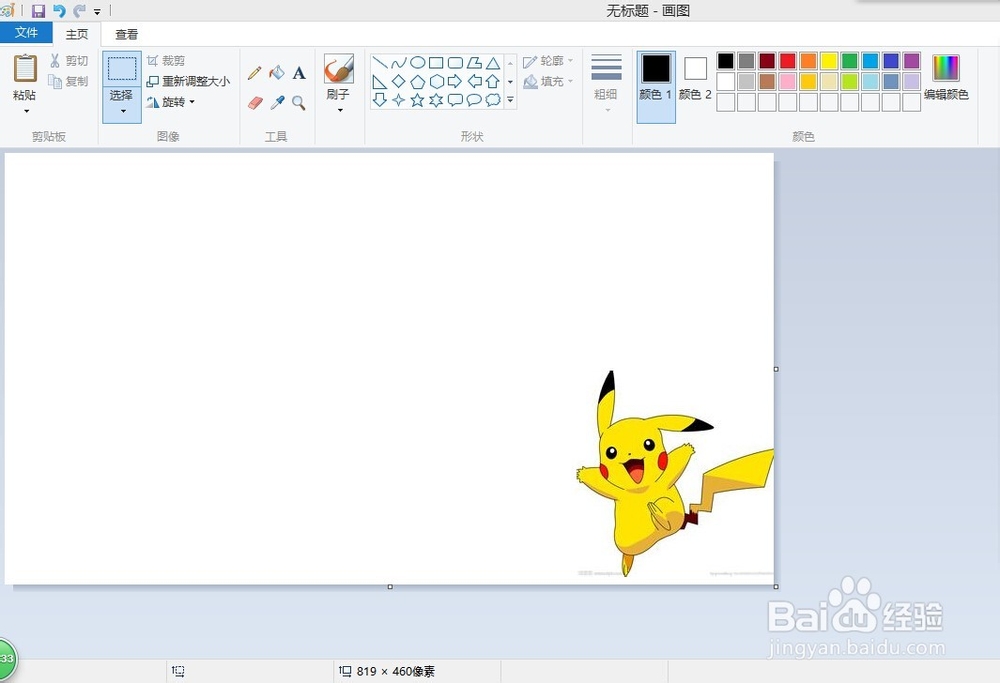Pick the red swatch in the palette

pos(788,61)
